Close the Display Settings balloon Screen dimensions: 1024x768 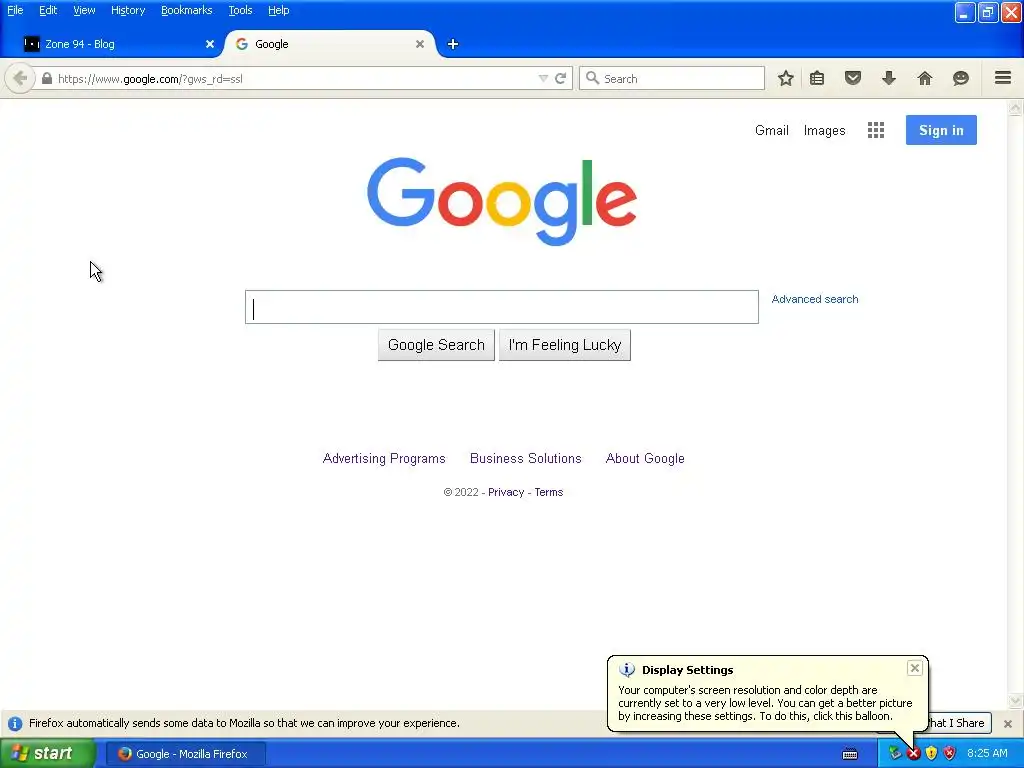coord(914,668)
